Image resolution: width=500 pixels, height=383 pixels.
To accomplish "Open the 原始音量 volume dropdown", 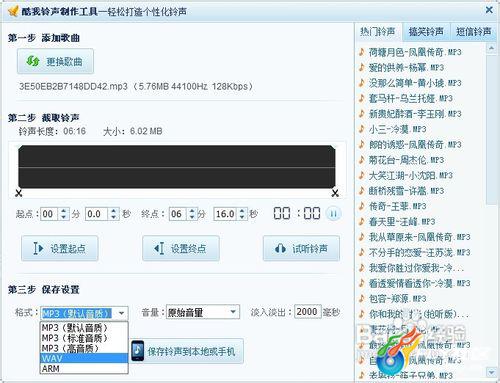I will tap(203, 312).
